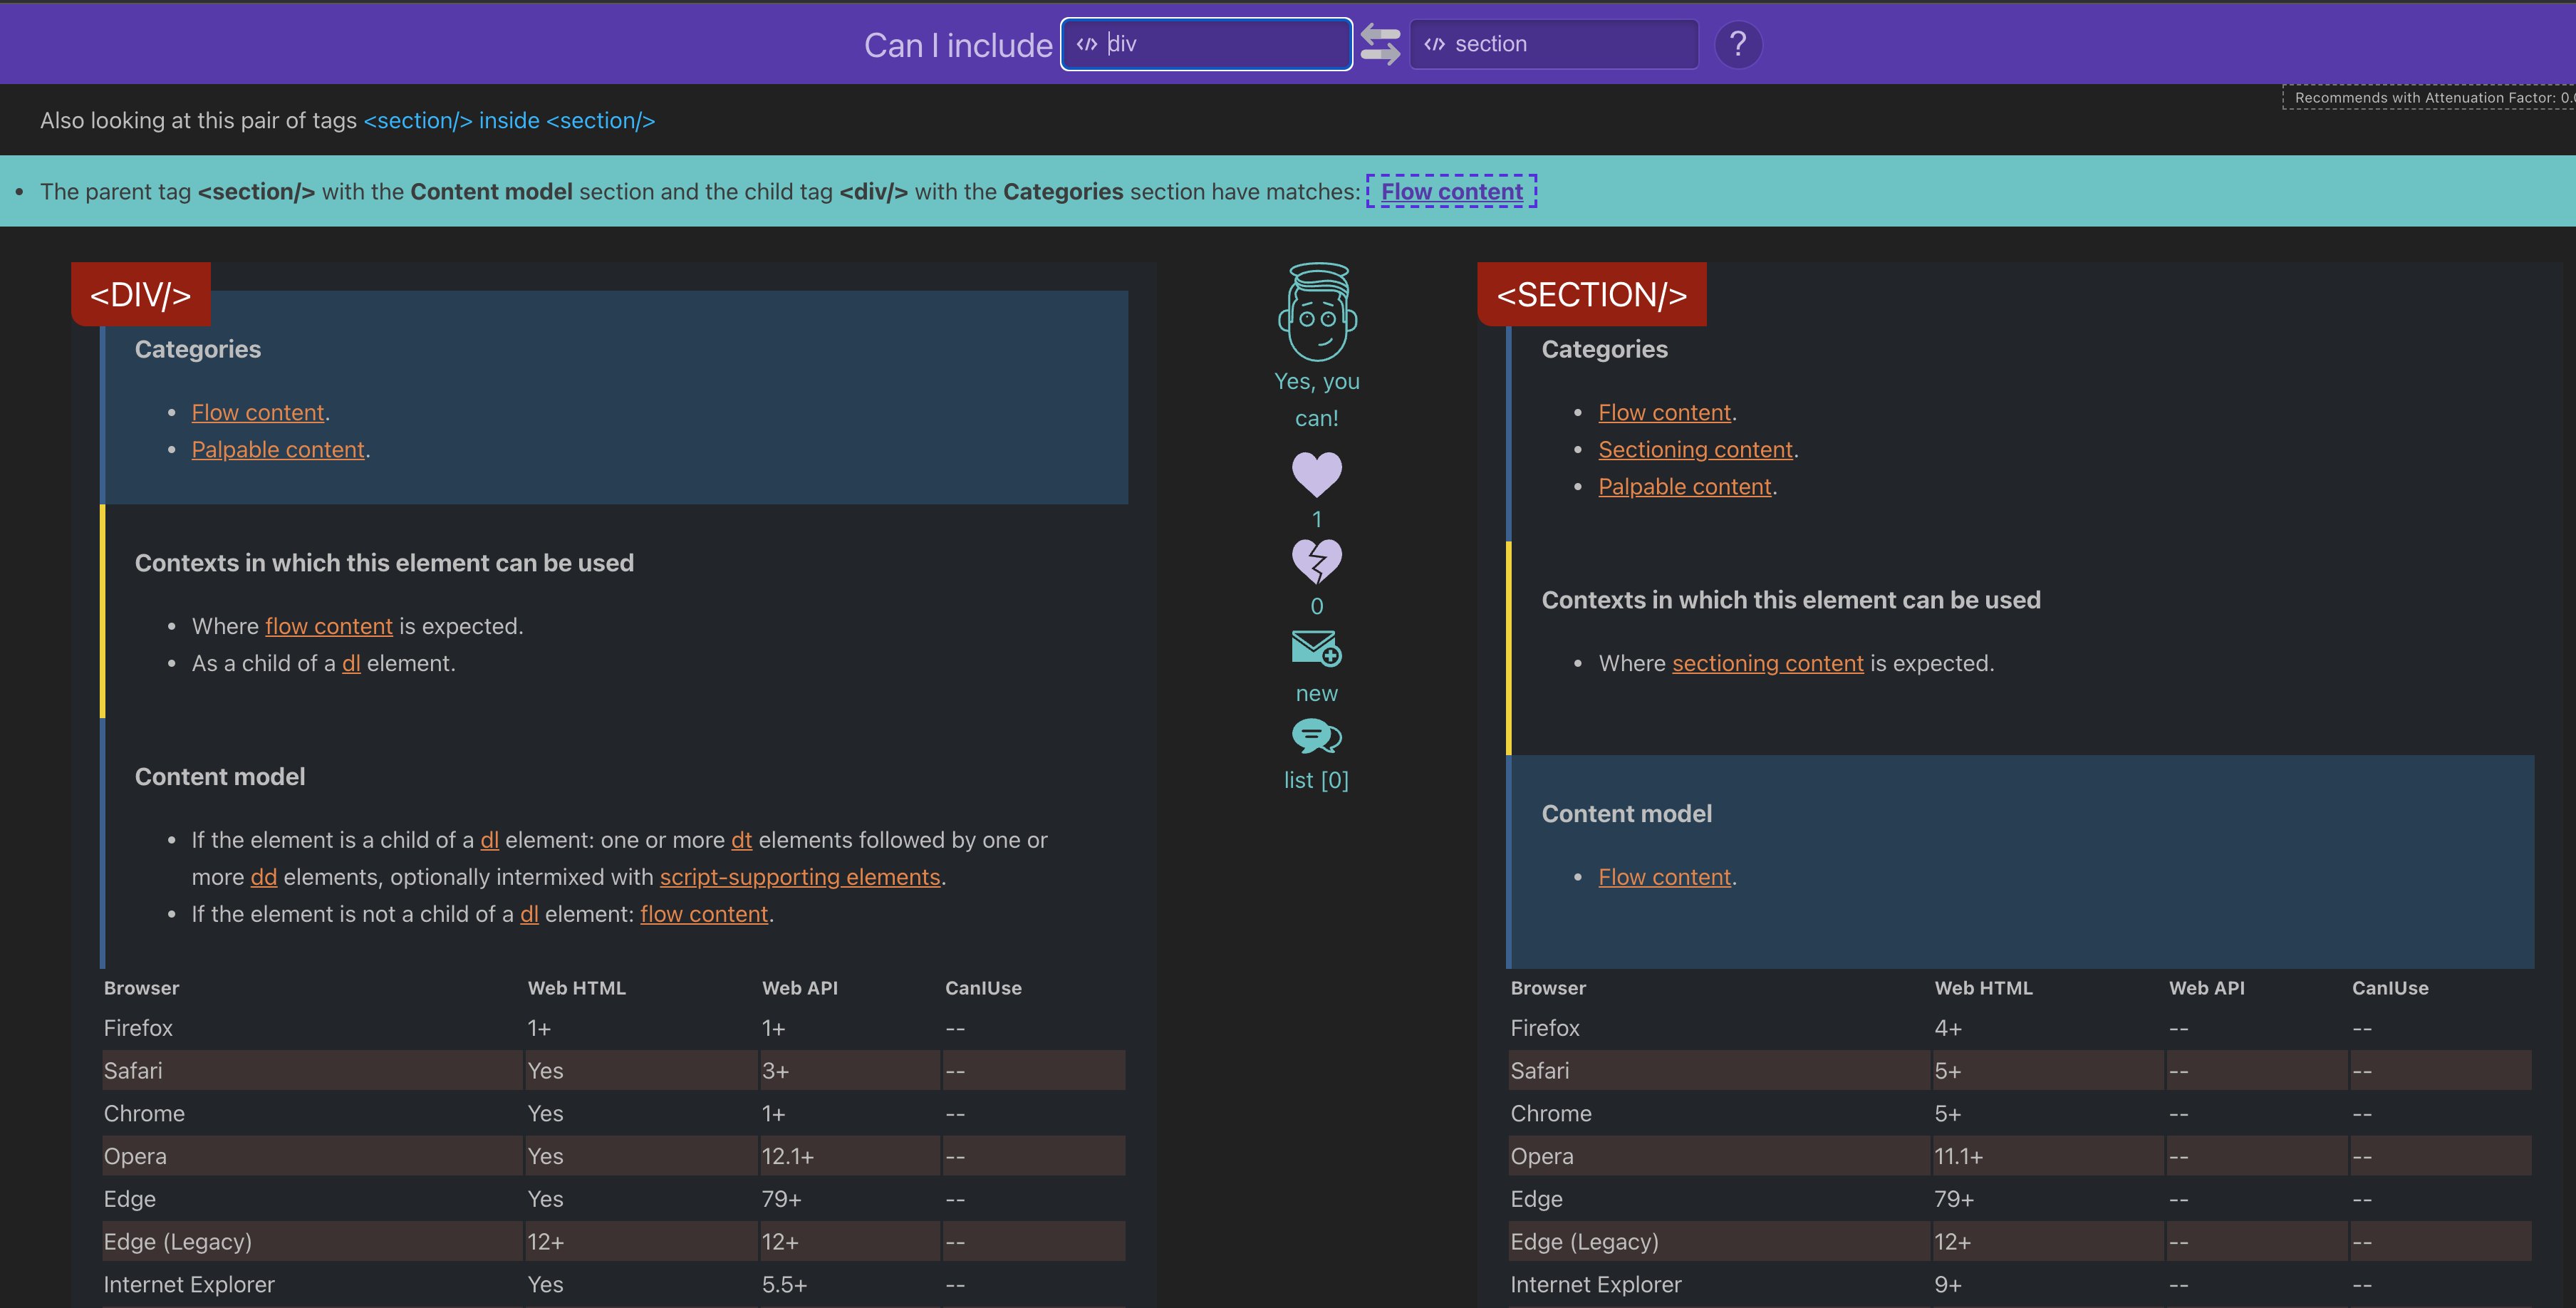This screenshot has height=1308, width=2576.
Task: Click the child tag input containing div
Action: coord(1206,44)
